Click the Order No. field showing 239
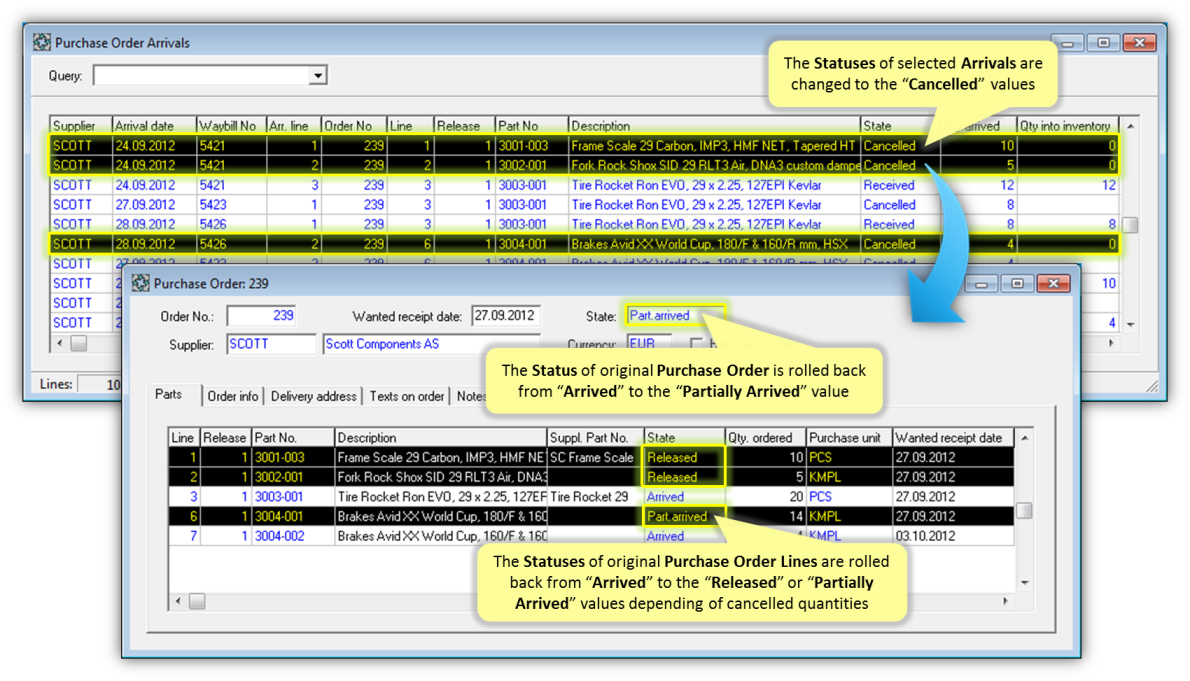Image resolution: width=1190 pixels, height=681 pixels. point(262,316)
